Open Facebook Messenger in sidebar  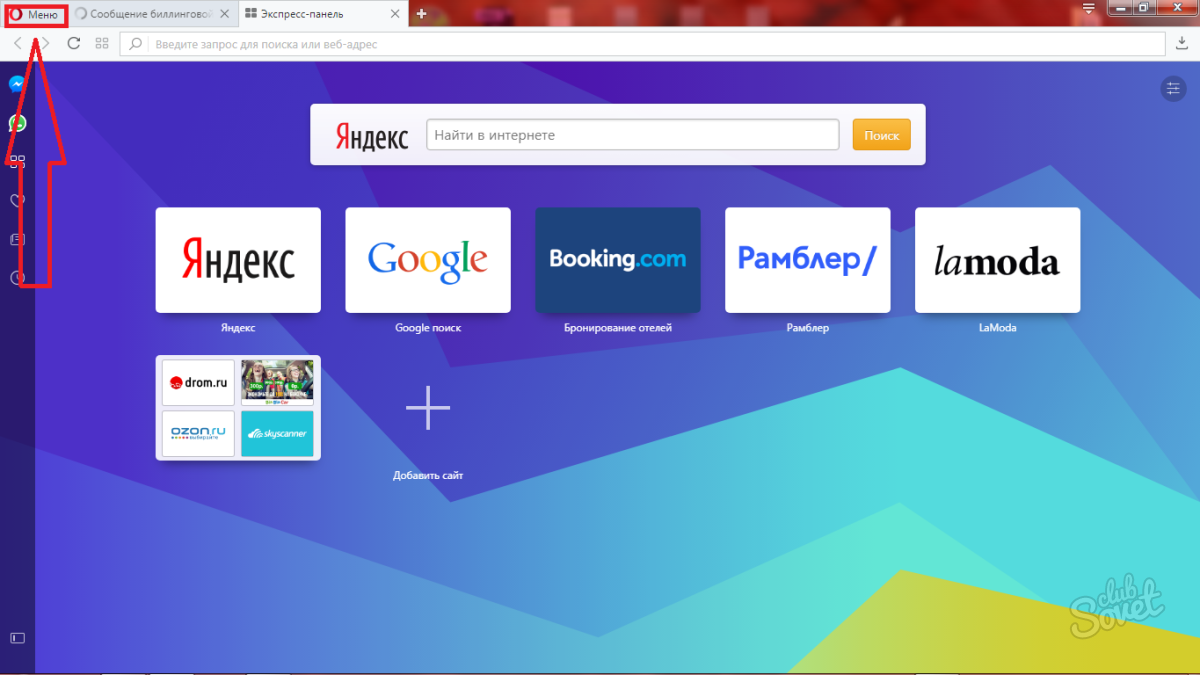(17, 84)
